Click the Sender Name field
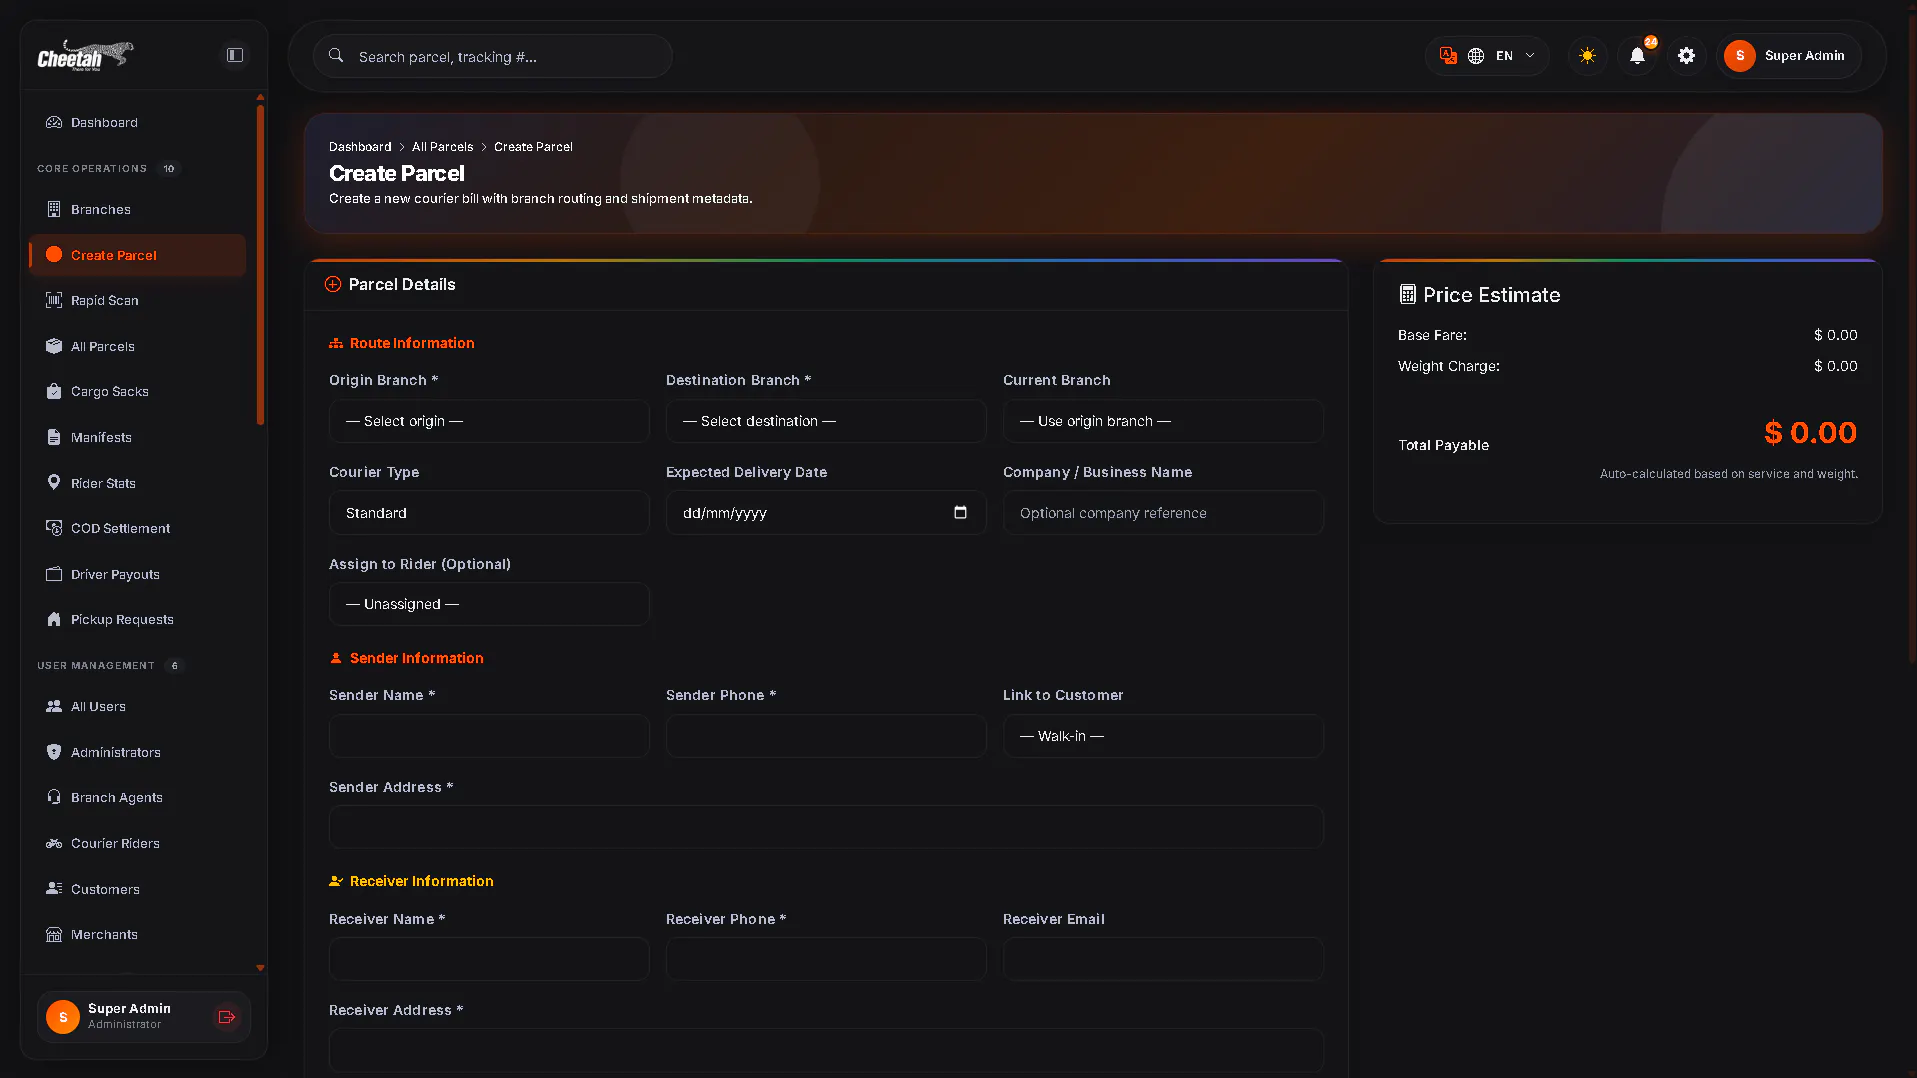 pos(489,737)
